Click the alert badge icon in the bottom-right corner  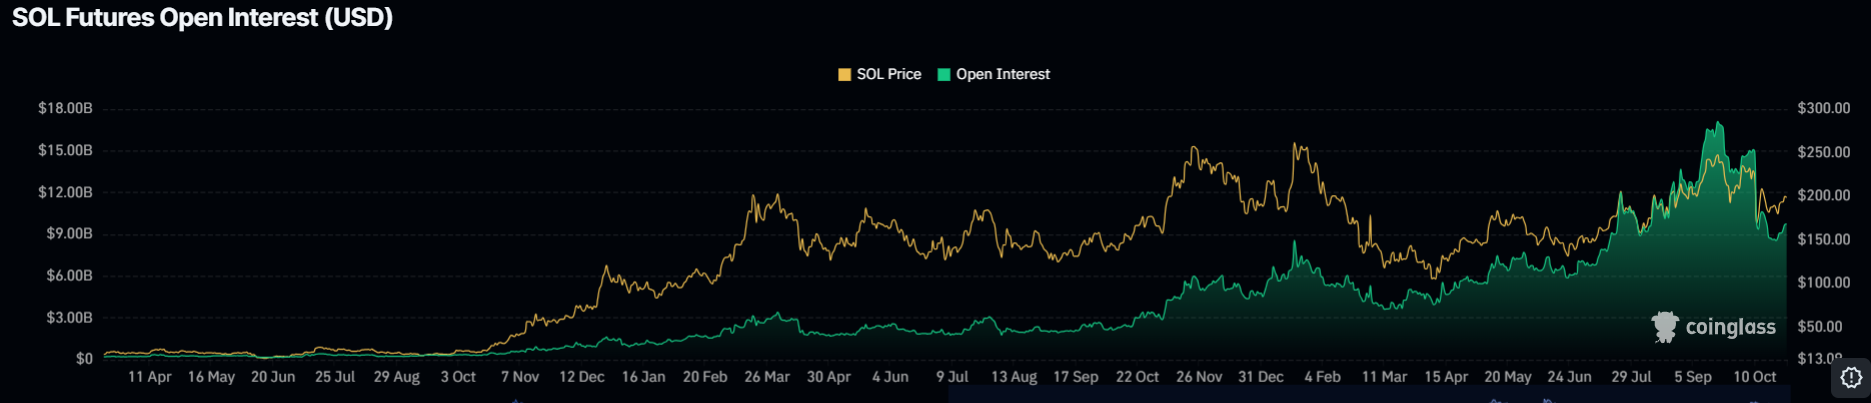coord(1851,378)
